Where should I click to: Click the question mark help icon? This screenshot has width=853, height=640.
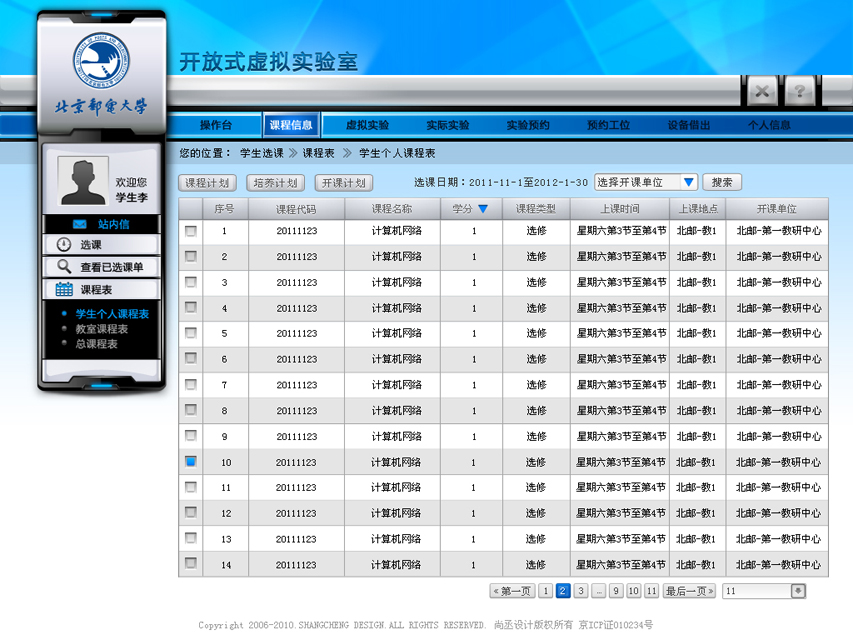pyautogui.click(x=800, y=91)
